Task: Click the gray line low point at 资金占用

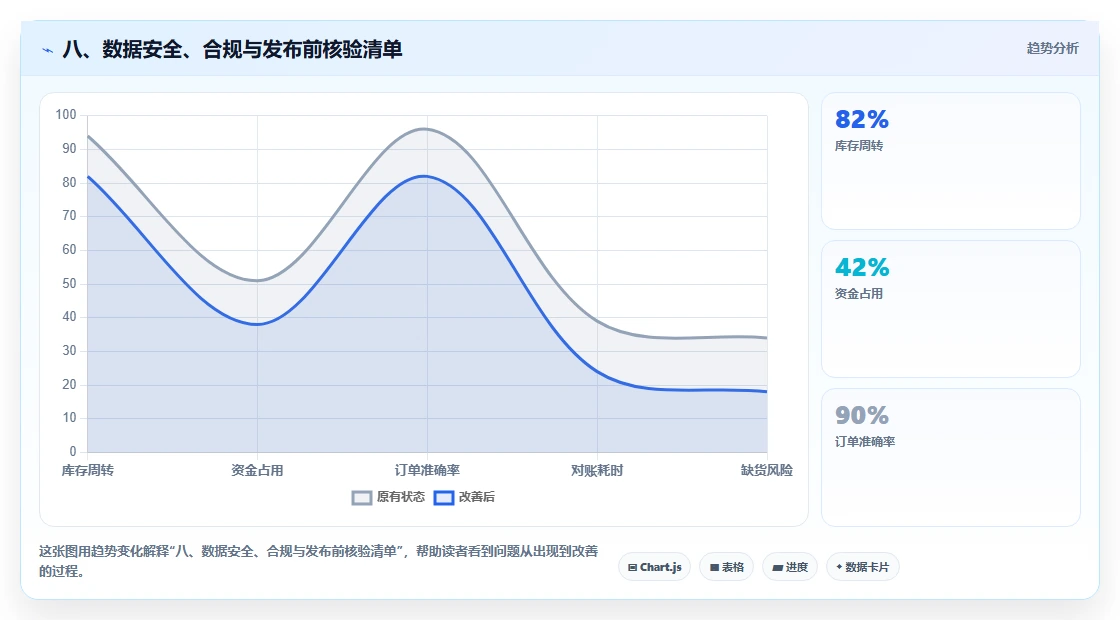Action: tap(257, 281)
